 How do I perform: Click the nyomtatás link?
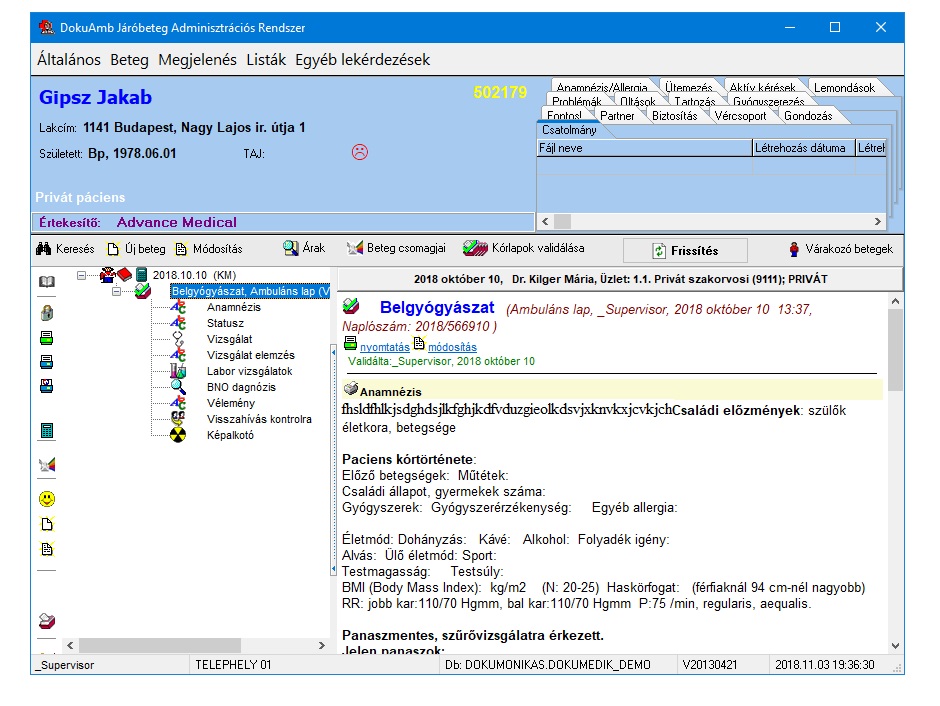point(385,347)
